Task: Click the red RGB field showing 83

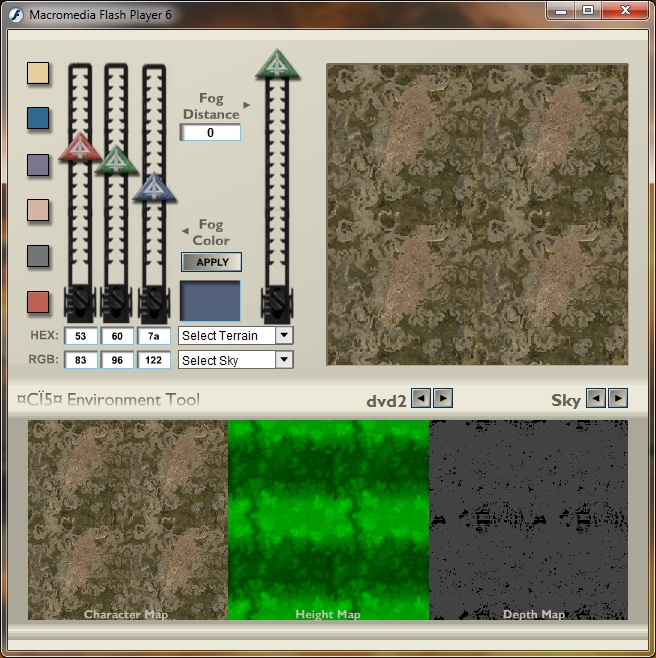Action: 81,360
